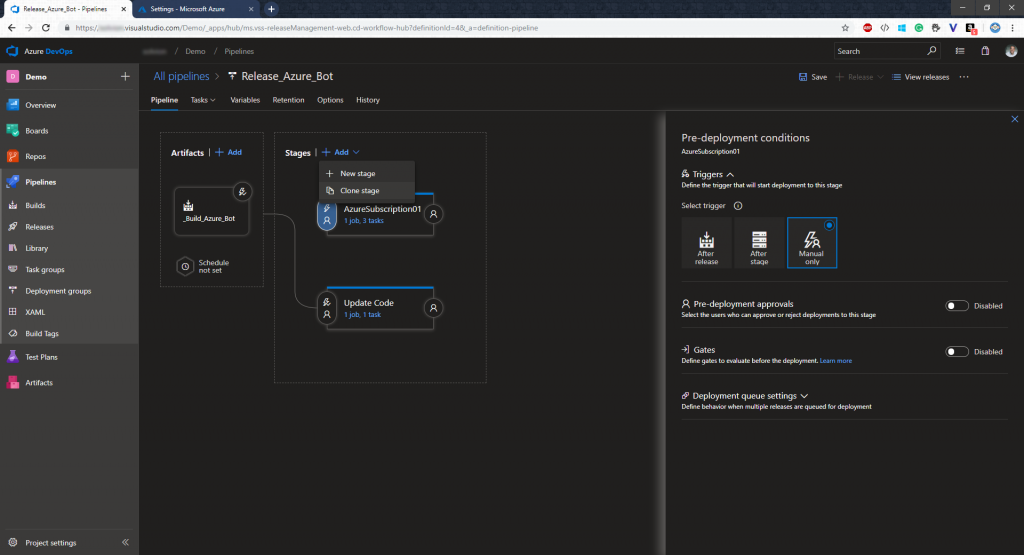Go to All pipelines
The image size is (1024, 555).
coord(182,76)
